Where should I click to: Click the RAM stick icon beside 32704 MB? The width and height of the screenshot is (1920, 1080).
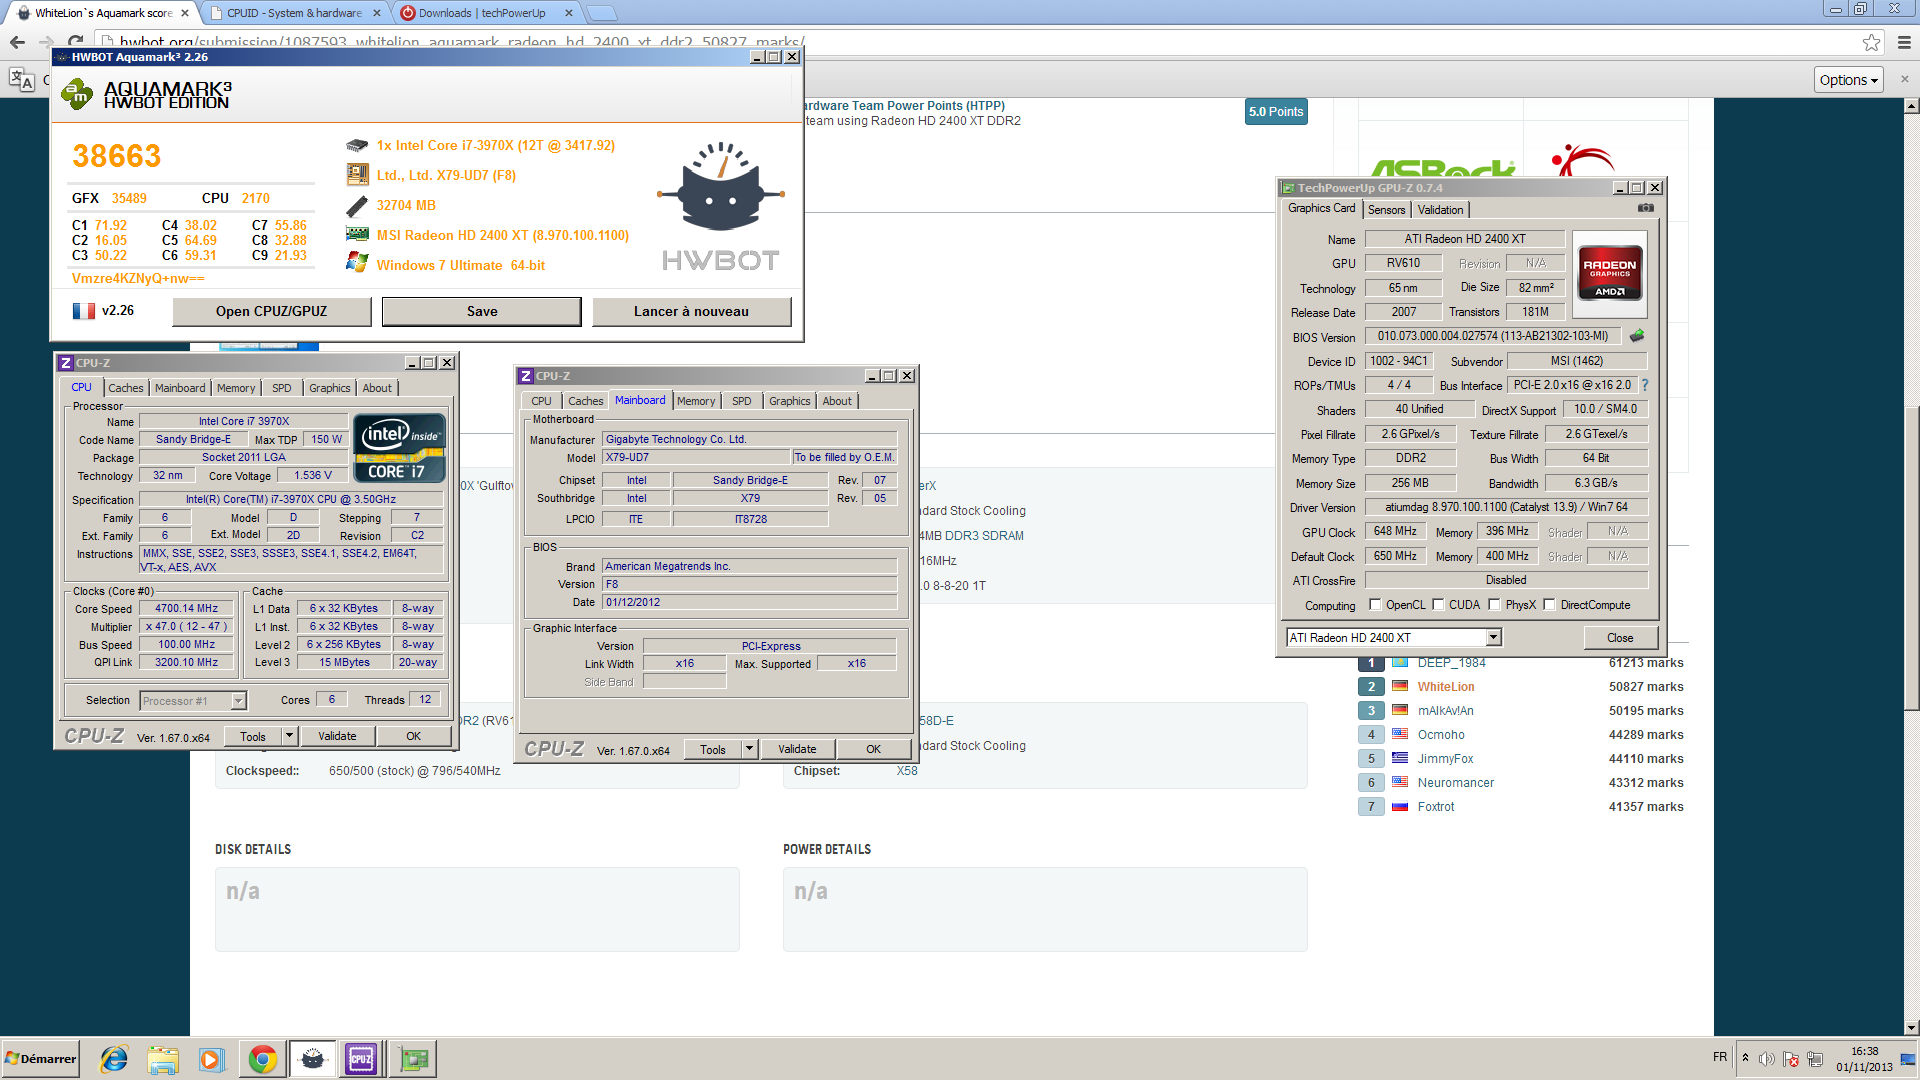click(x=357, y=205)
